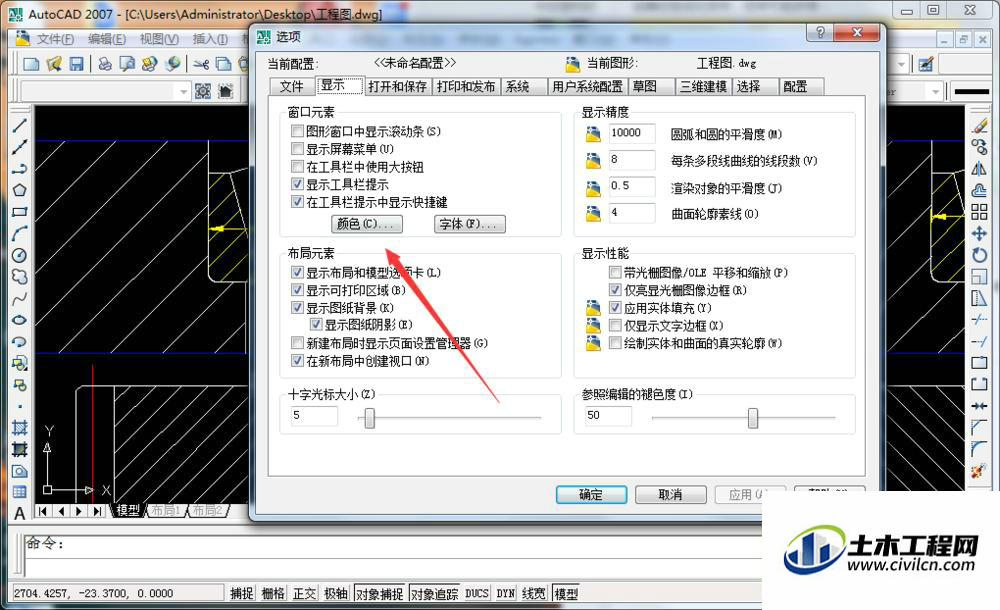Viewport: 1000px width, 610px height.
Task: Open dropdown beside the black lineweight sample
Action: (936, 92)
